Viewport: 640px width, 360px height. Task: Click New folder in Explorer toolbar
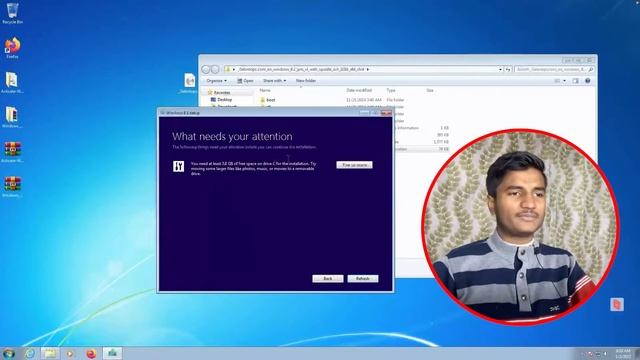pyautogui.click(x=306, y=81)
